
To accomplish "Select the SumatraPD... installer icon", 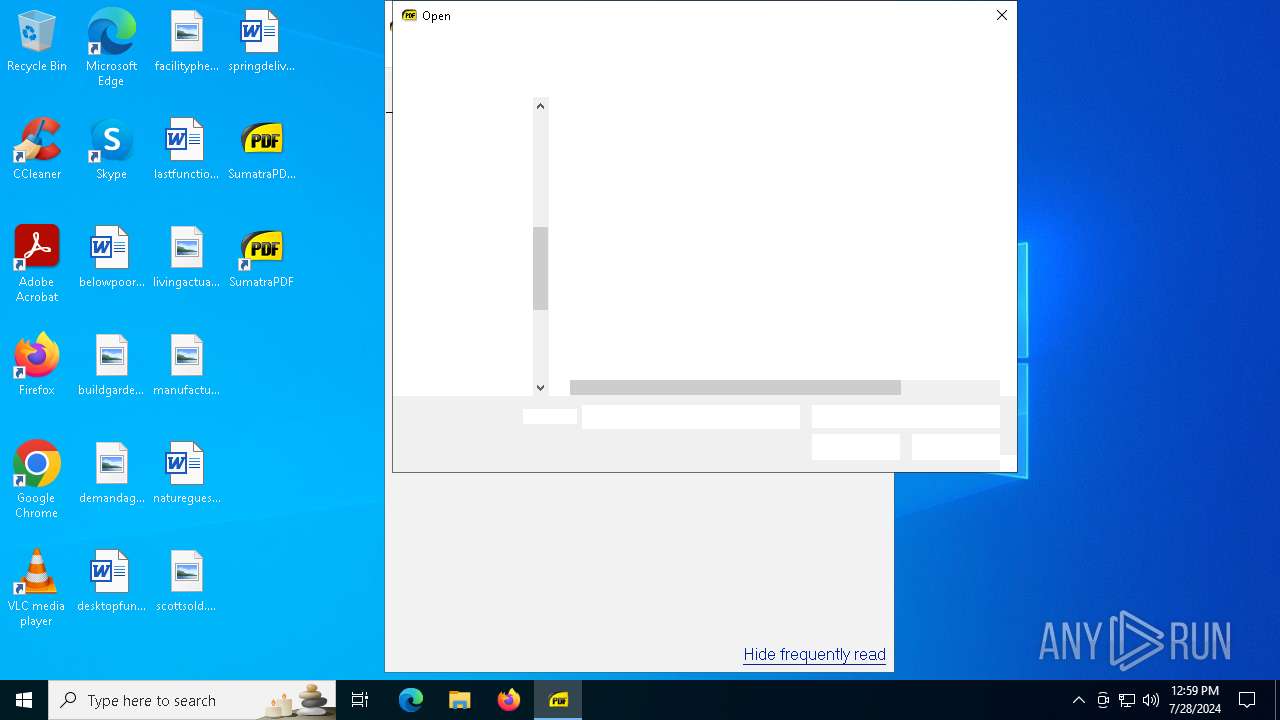I will click(x=261, y=150).
